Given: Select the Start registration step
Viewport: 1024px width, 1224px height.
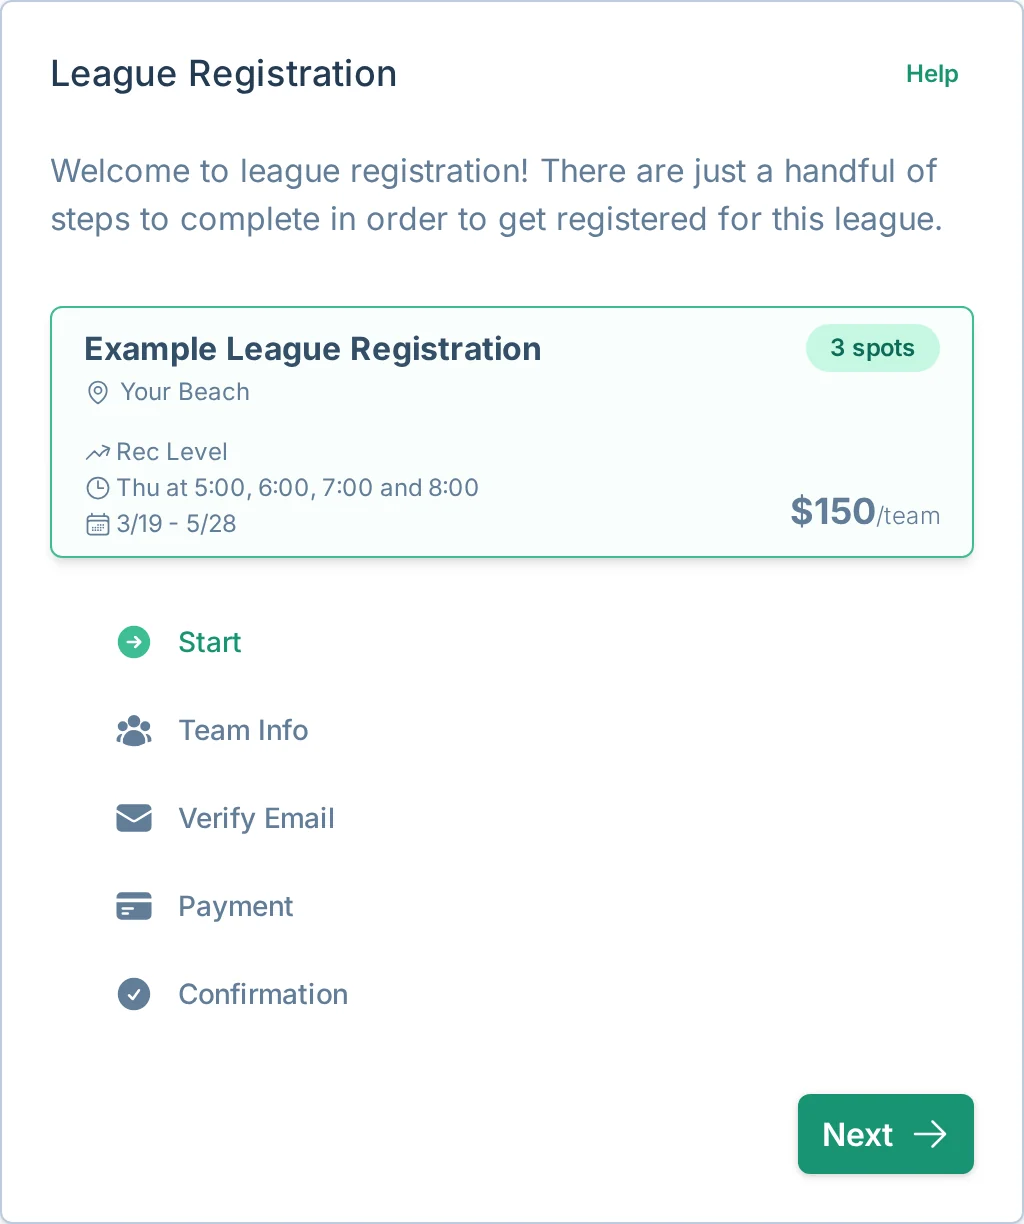Looking at the screenshot, I should [210, 642].
